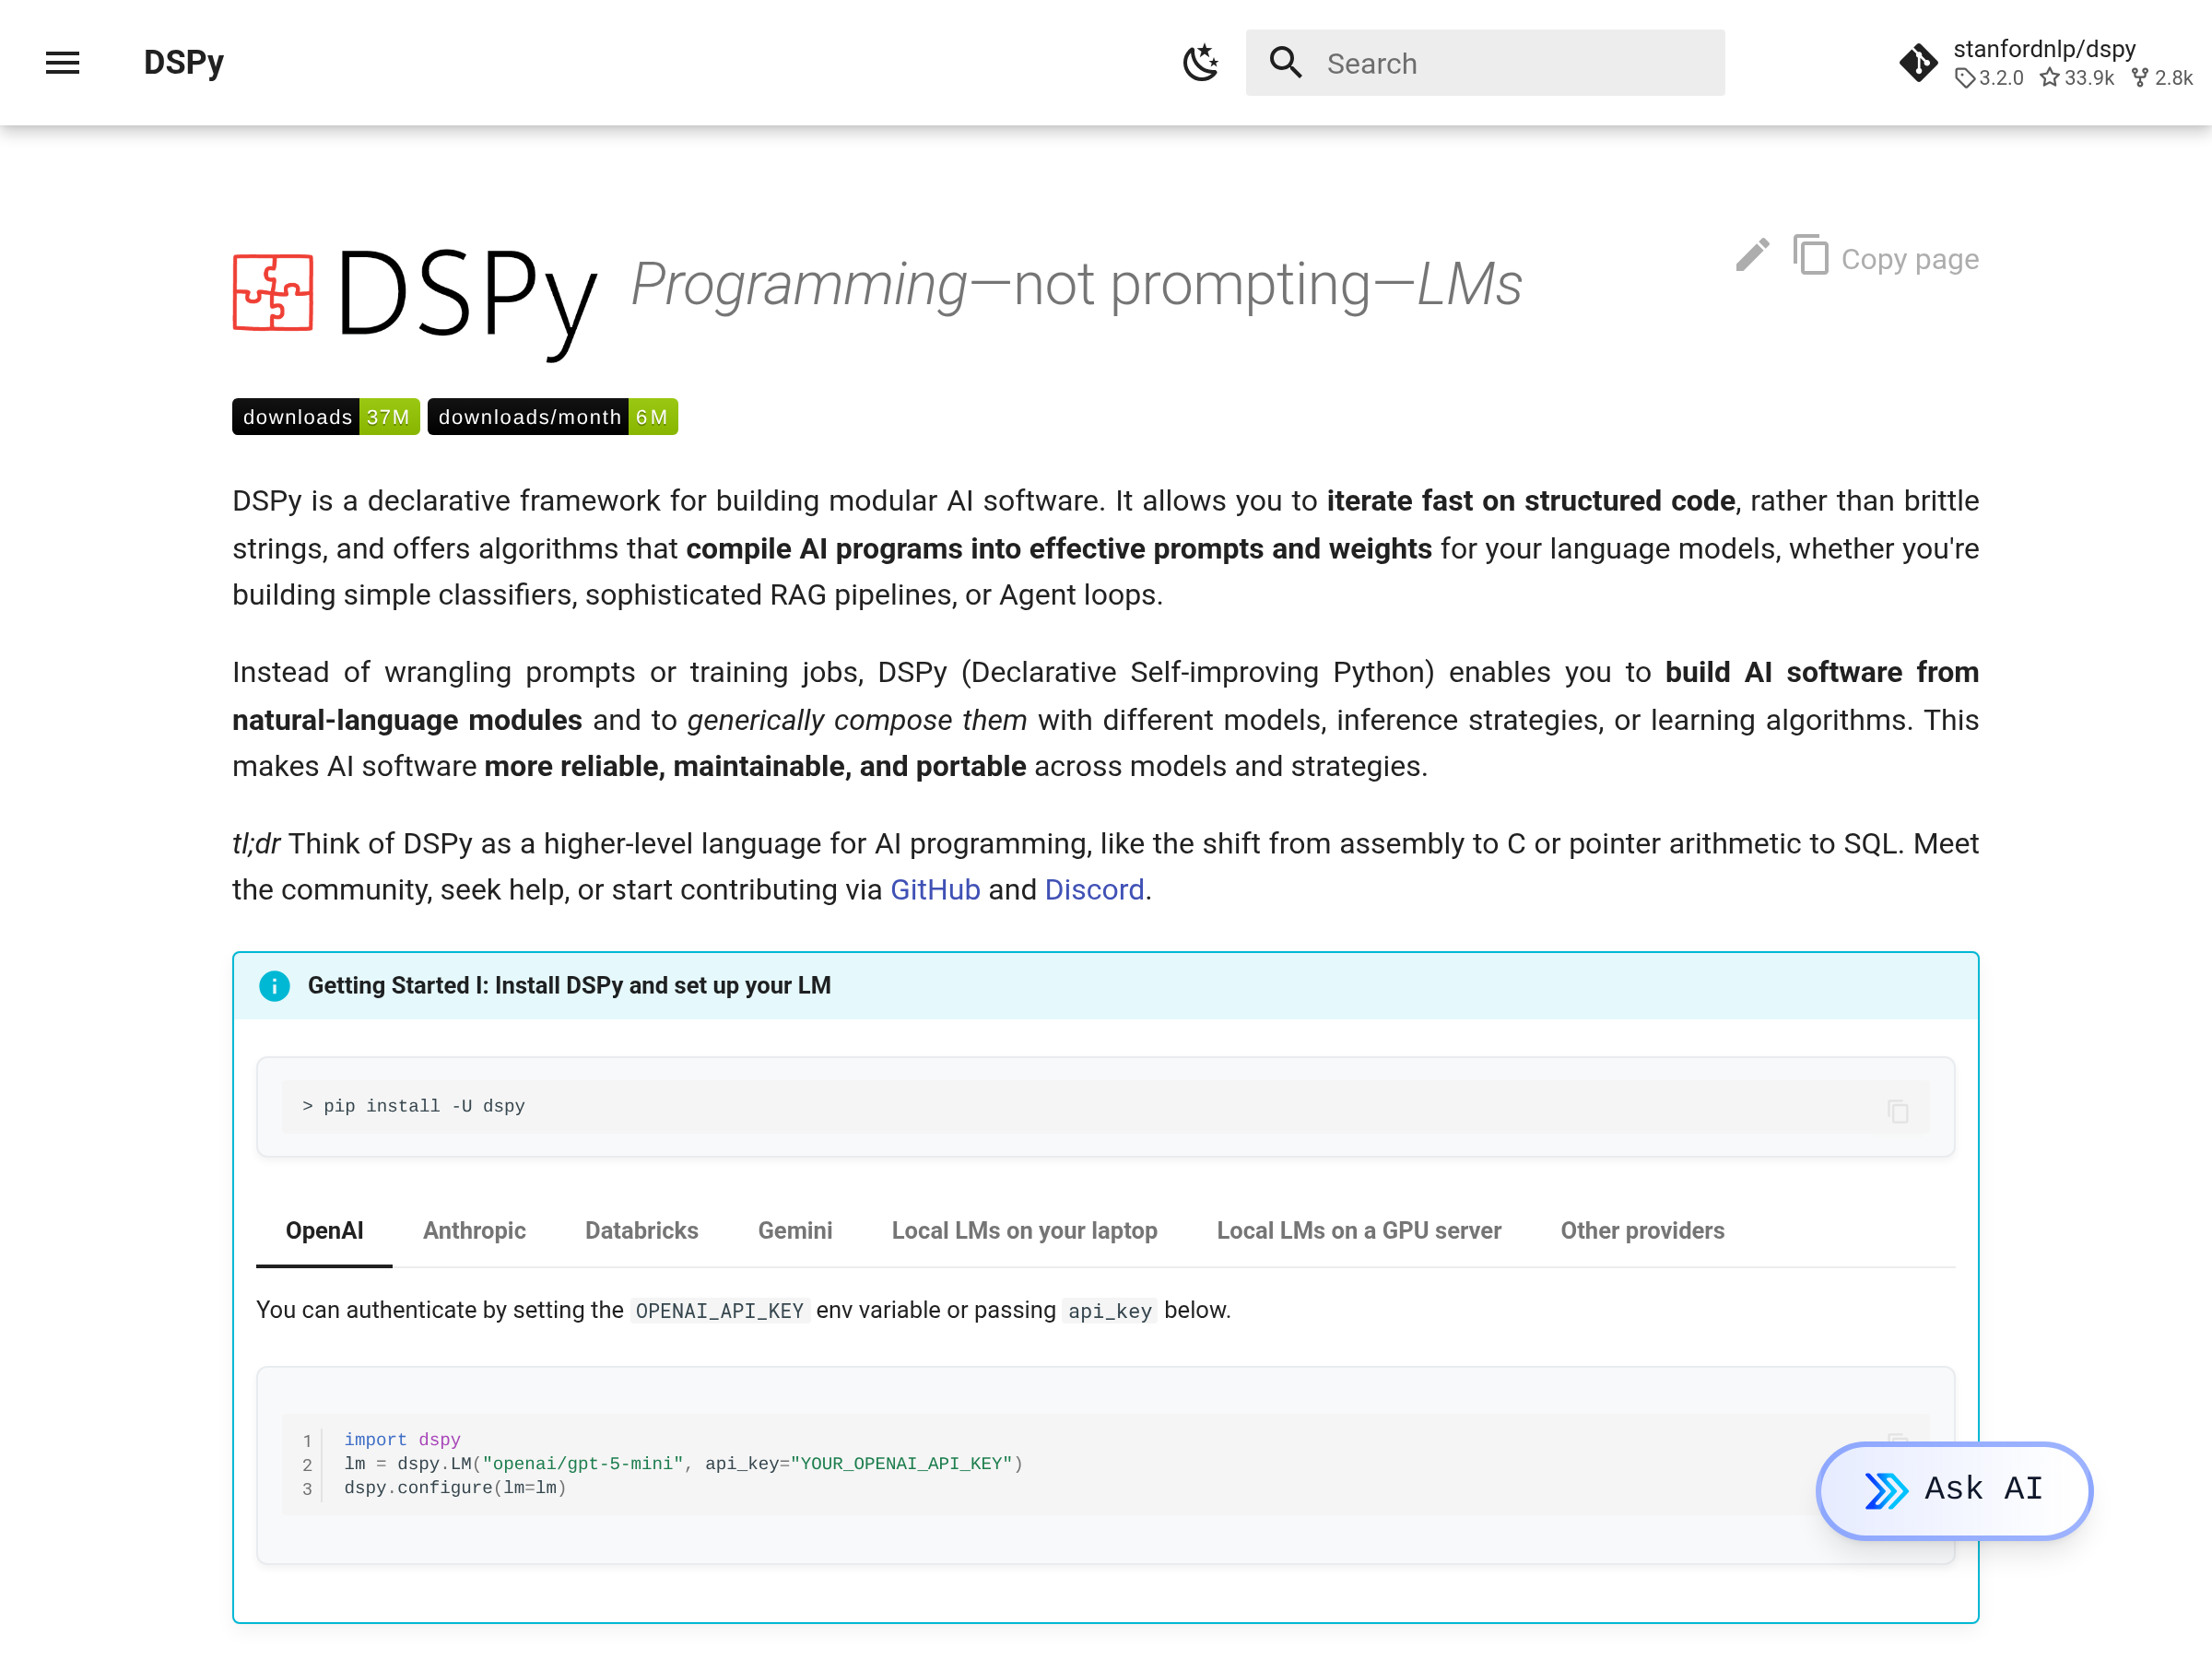Select the Gemini provider tab
Viewport: 2212px width, 1659px height.
(x=794, y=1231)
